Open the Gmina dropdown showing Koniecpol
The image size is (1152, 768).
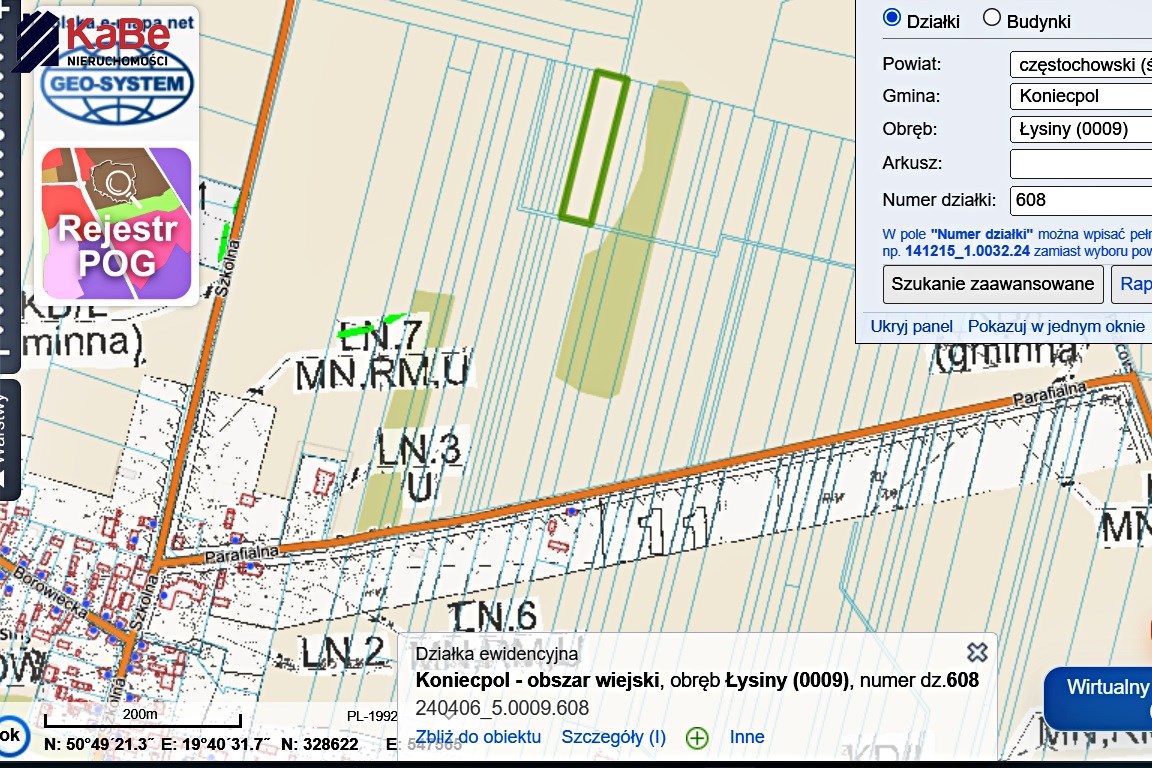[x=1080, y=97]
